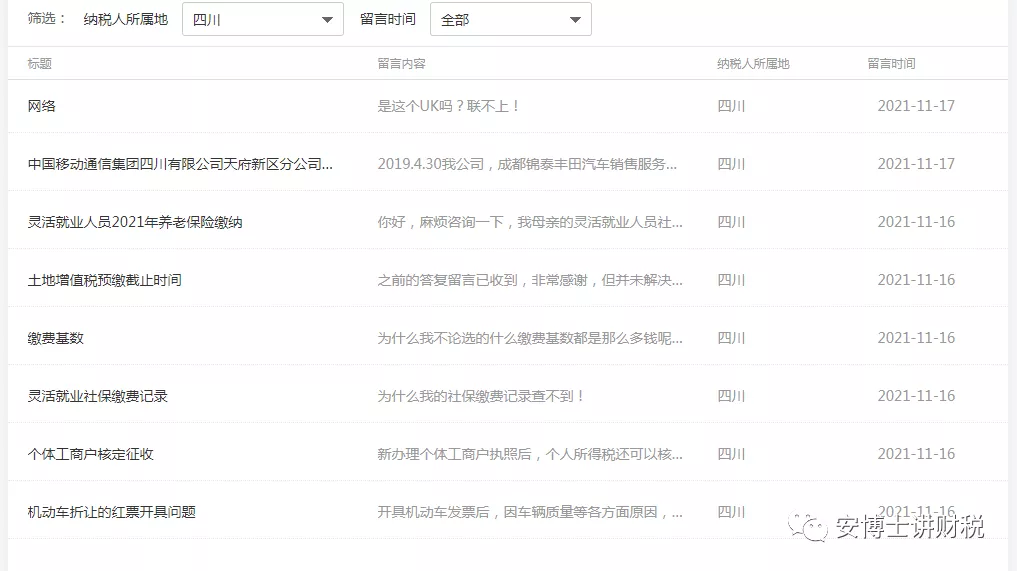Viewport: 1017px width, 571px height.
Task: Open the 土地增值税预缴截止时间 message
Action: pos(104,280)
